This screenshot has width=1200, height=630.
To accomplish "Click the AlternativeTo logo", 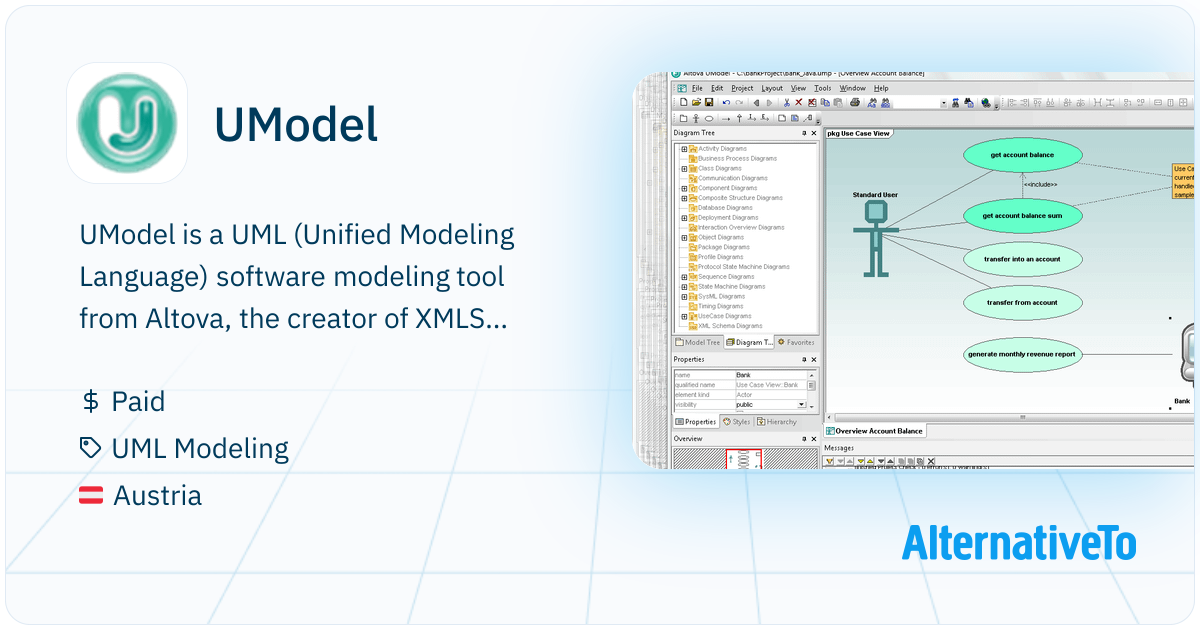I will pos(1019,542).
